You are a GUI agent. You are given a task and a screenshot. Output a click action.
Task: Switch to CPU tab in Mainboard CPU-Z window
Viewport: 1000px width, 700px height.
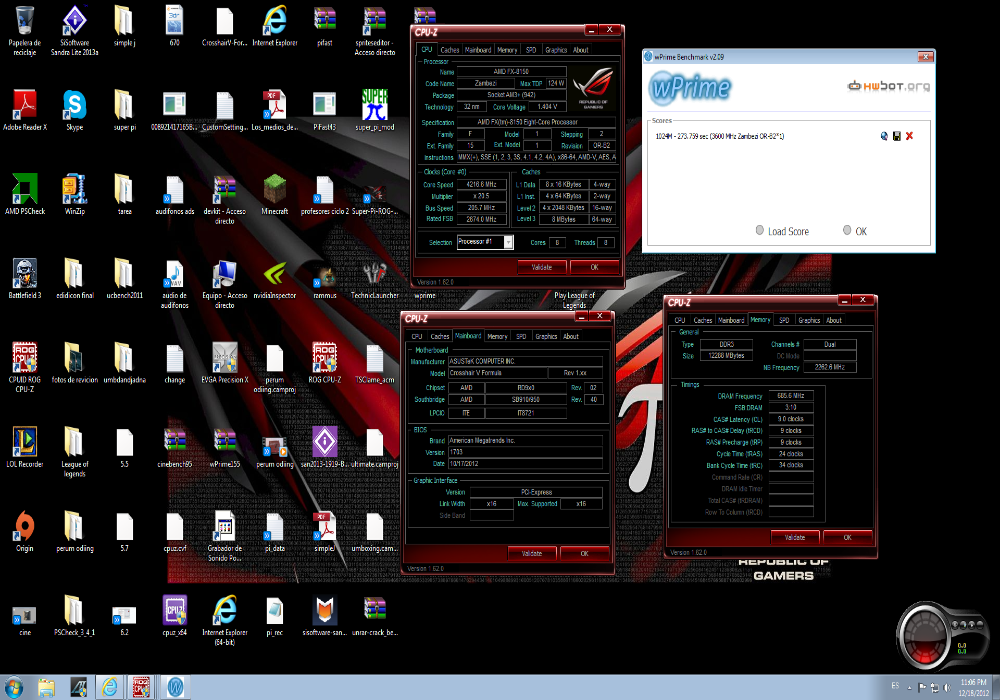pos(416,336)
